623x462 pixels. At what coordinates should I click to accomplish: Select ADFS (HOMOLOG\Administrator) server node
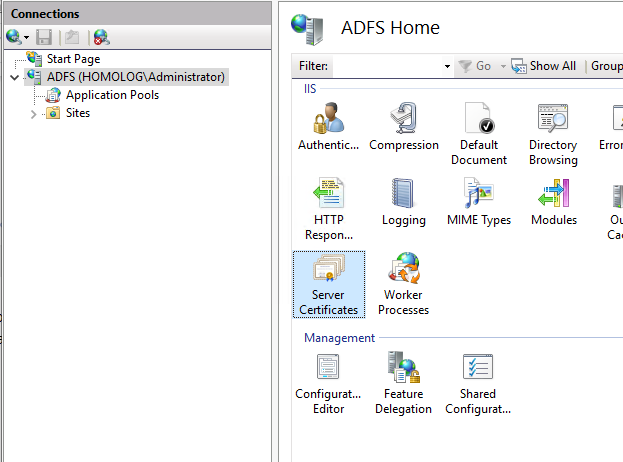pyautogui.click(x=135, y=77)
